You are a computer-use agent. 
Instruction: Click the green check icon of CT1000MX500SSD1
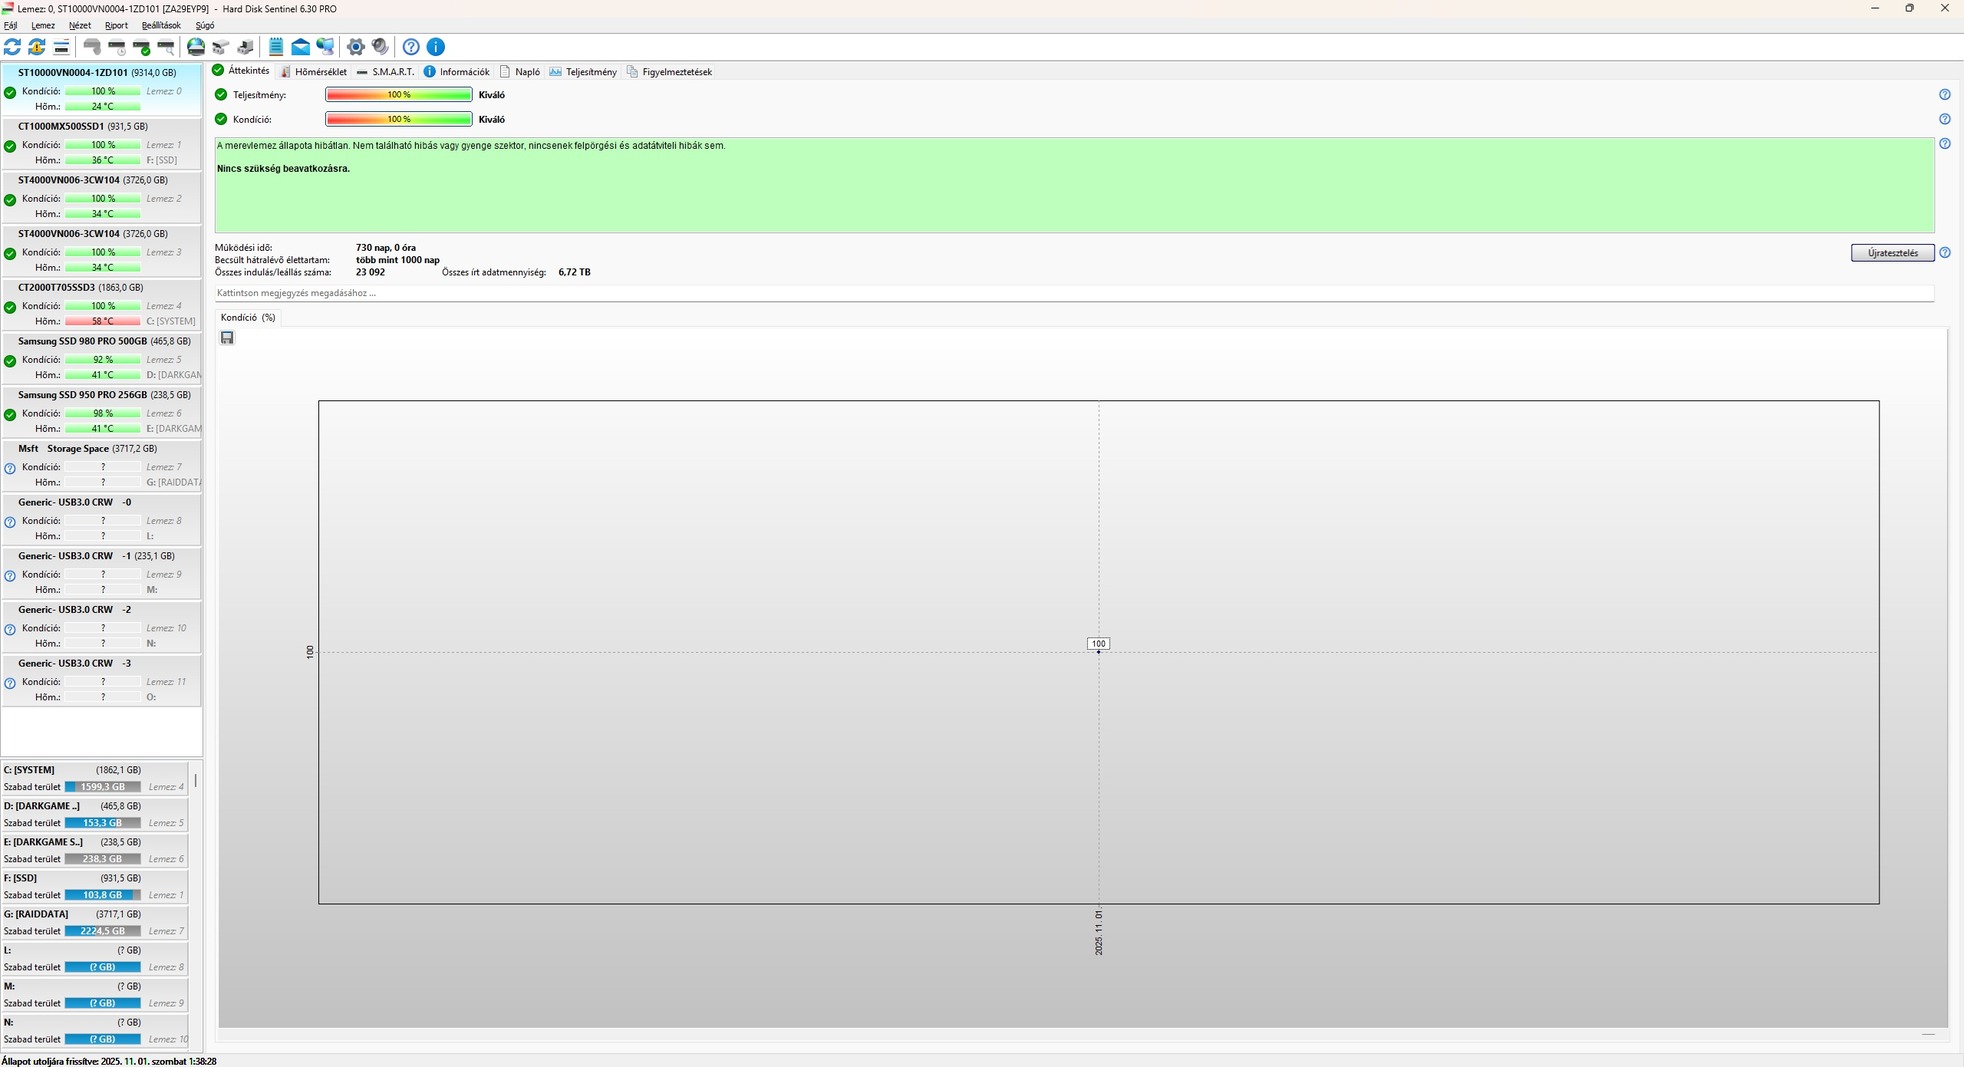(10, 146)
